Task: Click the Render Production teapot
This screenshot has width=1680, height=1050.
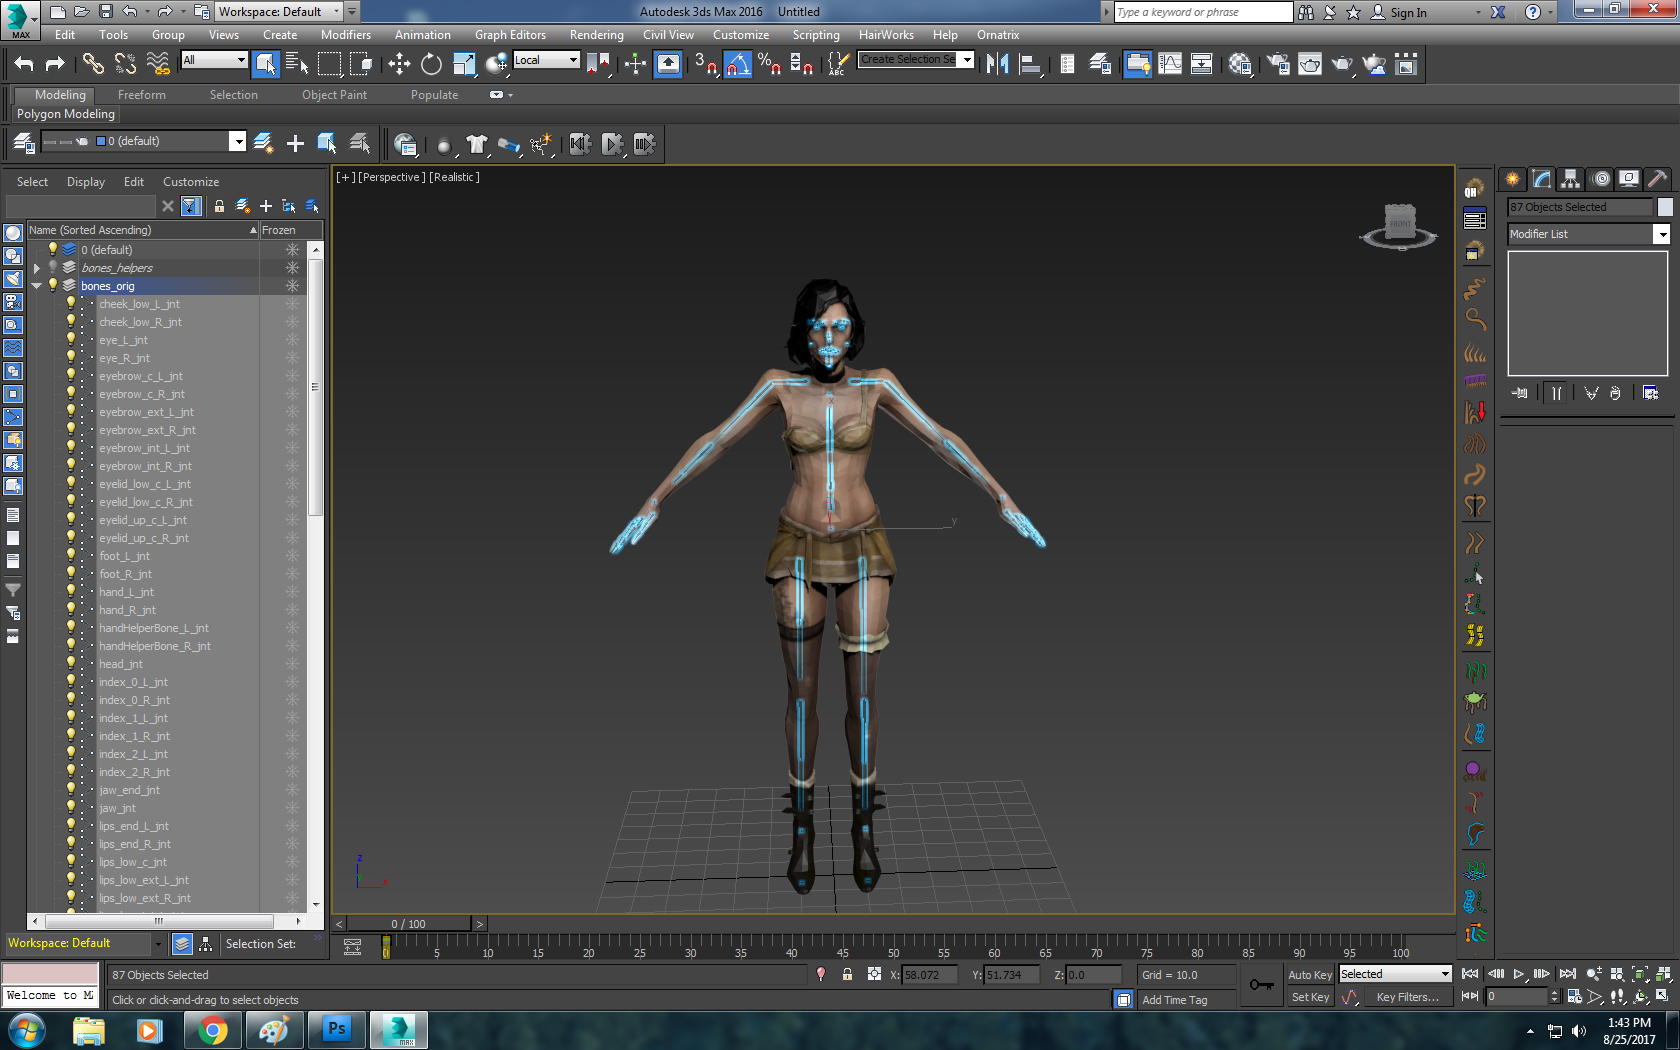Action: 1342,64
